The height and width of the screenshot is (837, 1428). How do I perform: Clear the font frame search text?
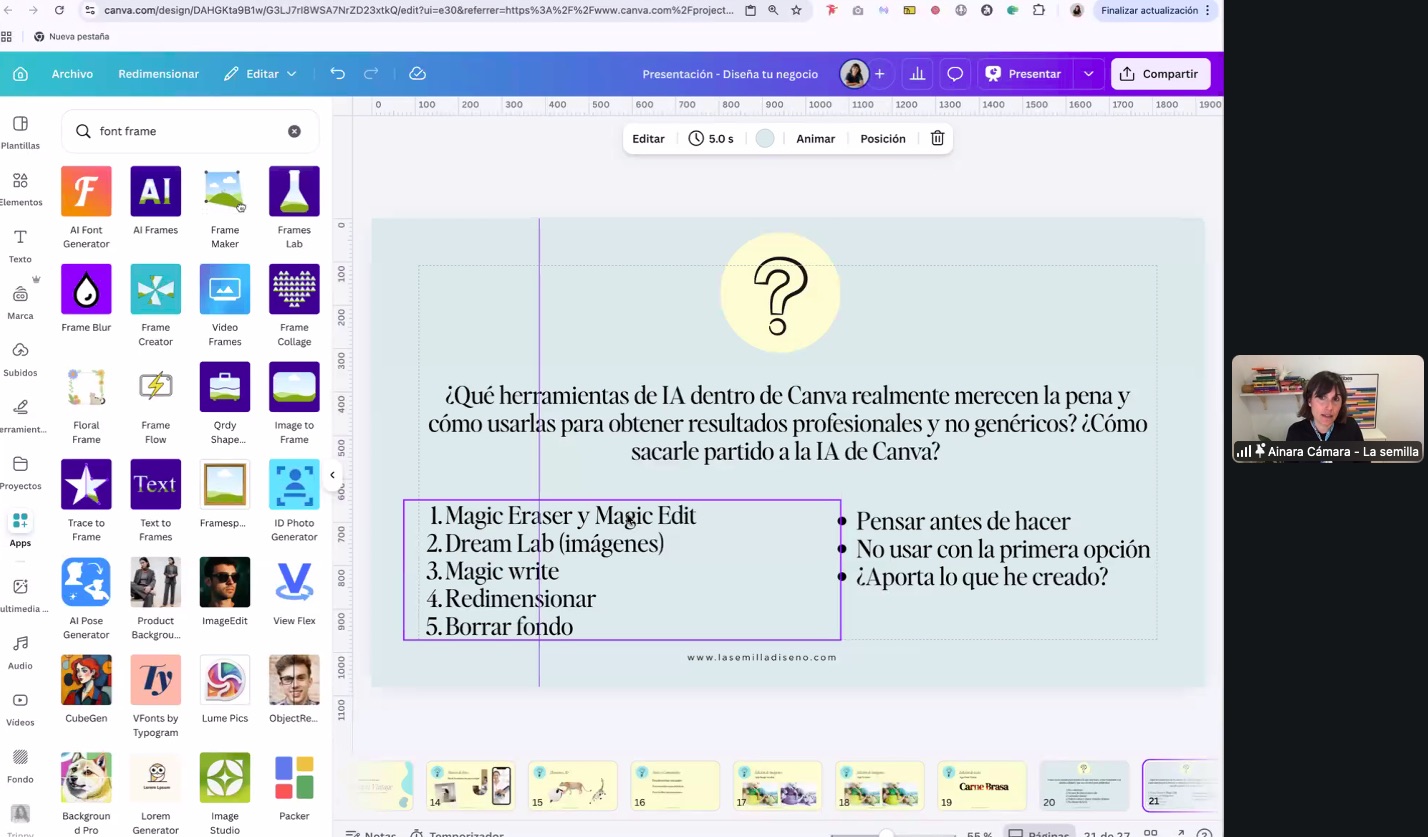pyautogui.click(x=294, y=131)
